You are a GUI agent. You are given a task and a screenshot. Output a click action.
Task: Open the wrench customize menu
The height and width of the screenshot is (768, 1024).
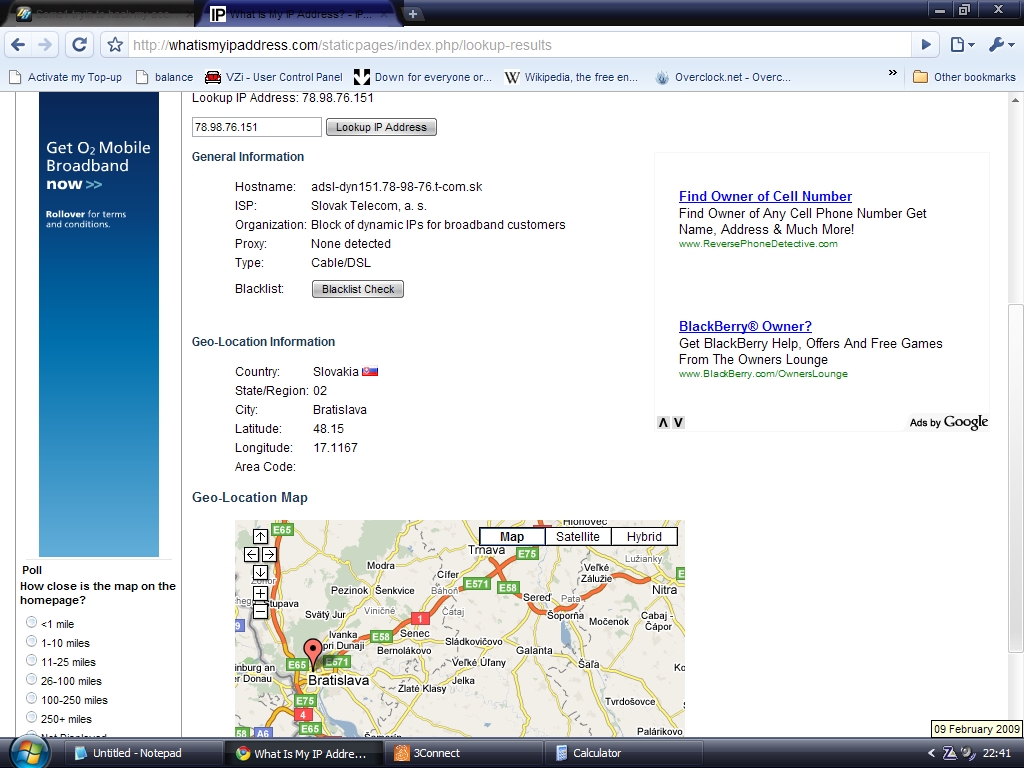coord(1001,45)
